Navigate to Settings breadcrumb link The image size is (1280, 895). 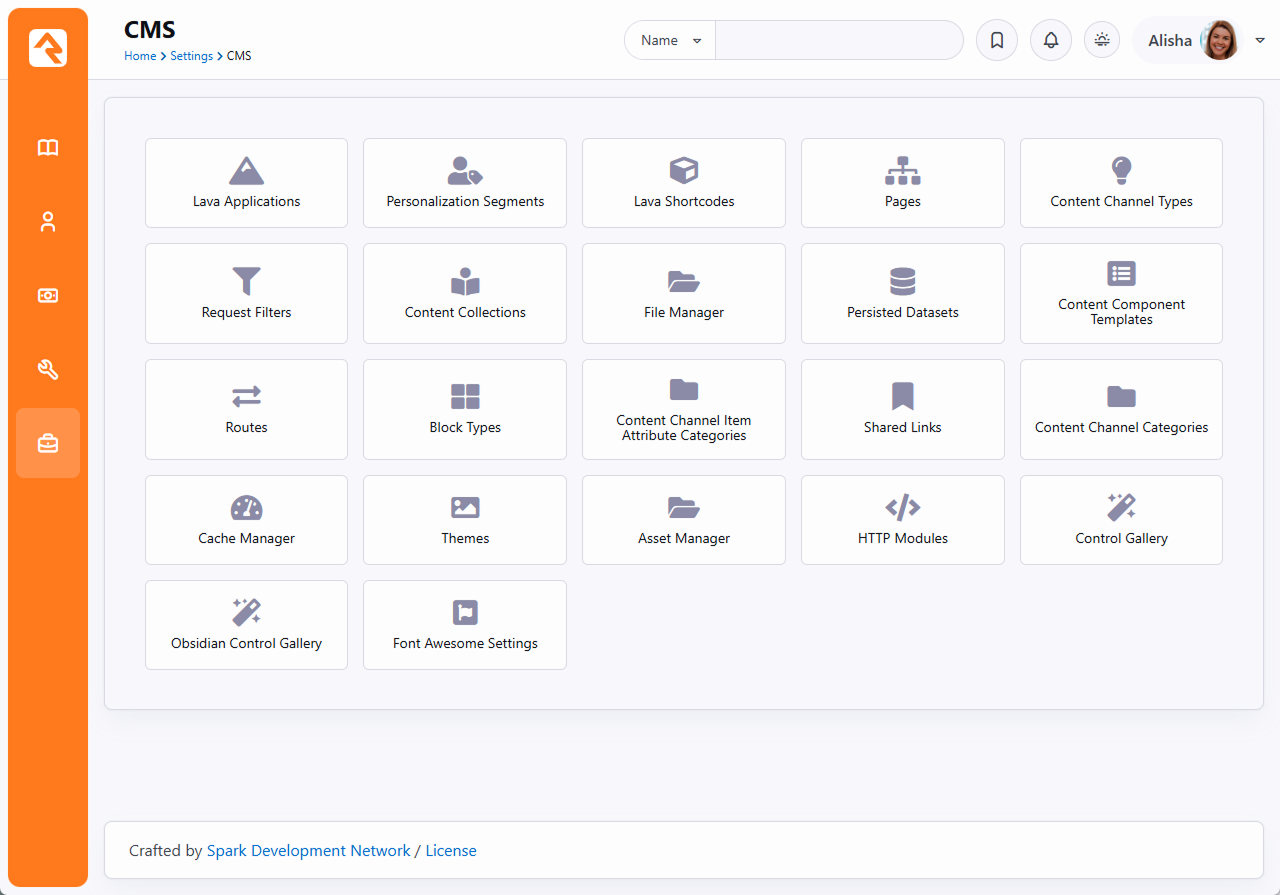click(x=191, y=56)
